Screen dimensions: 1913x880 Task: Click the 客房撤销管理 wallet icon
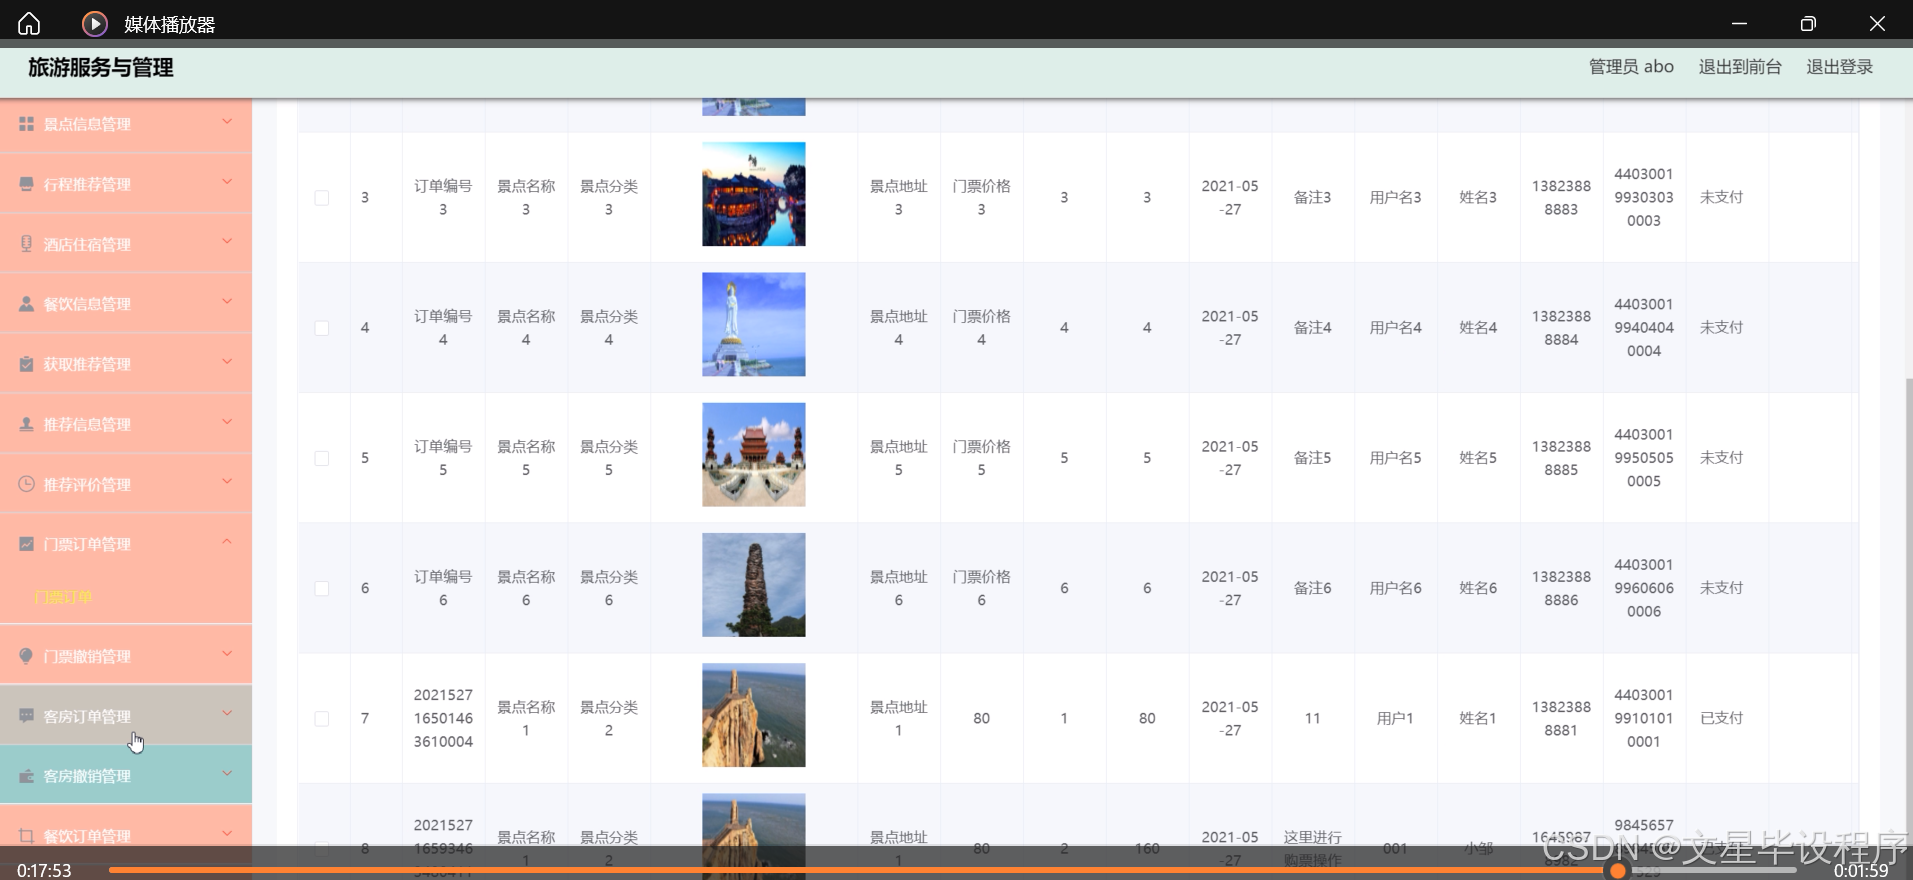point(27,776)
